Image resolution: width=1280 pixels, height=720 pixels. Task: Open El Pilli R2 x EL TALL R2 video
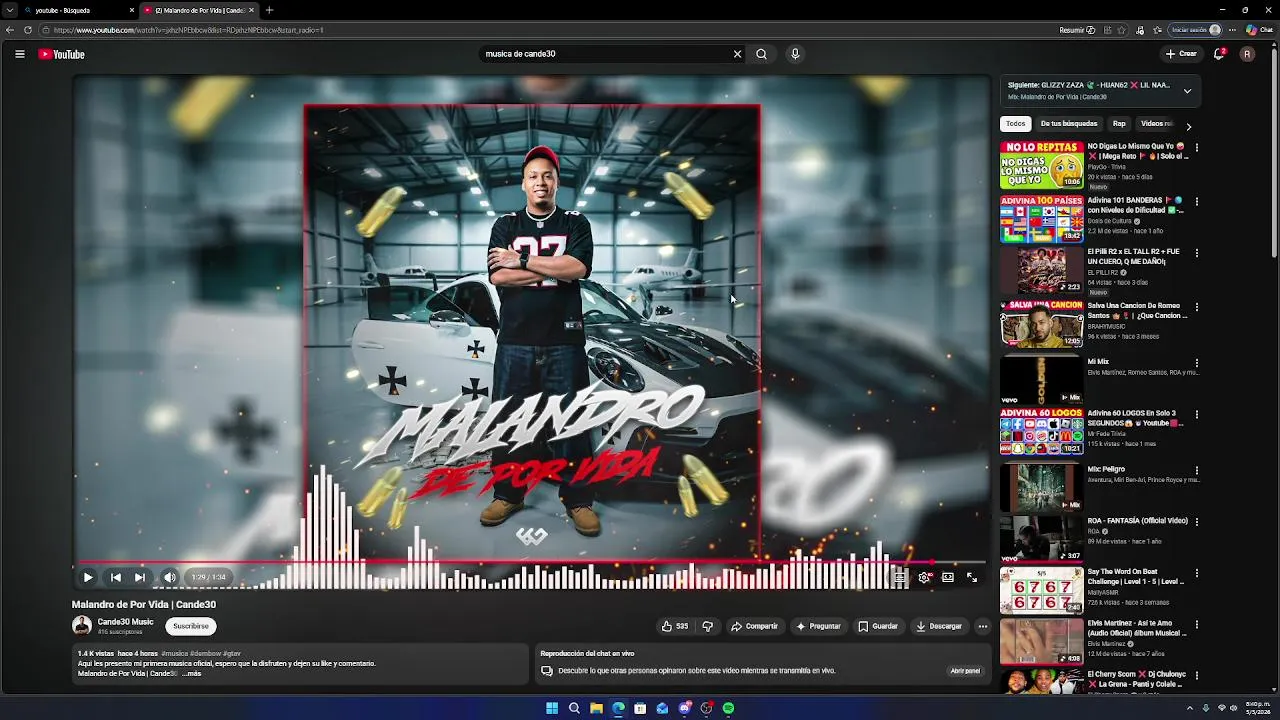(x=1041, y=271)
